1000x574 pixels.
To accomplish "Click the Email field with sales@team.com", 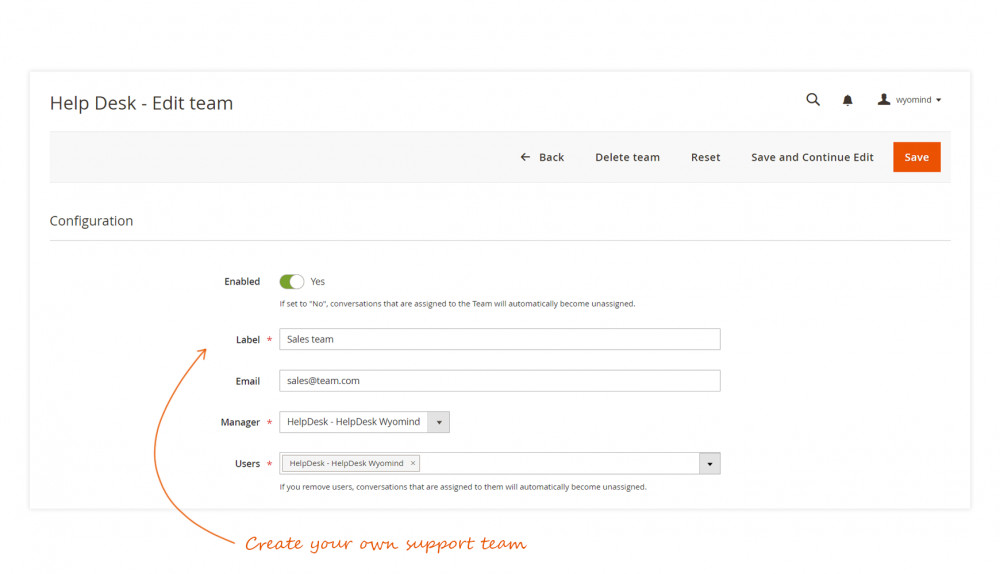I will click(x=499, y=381).
